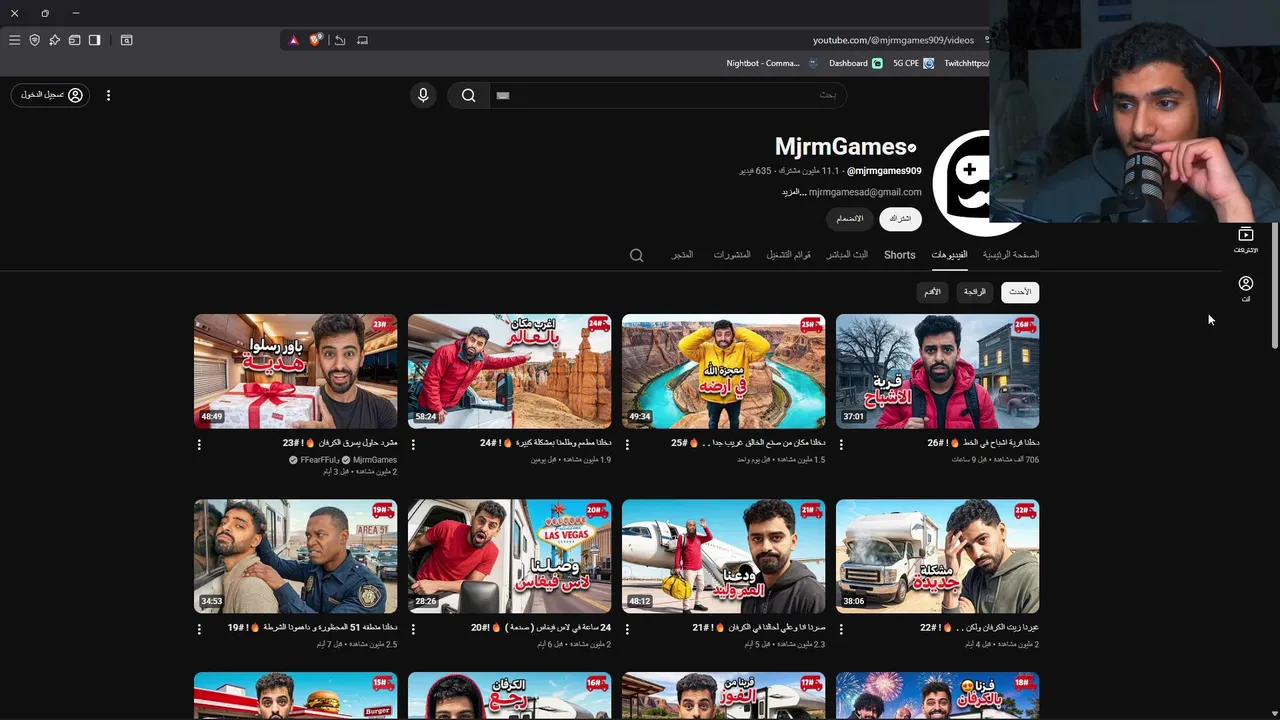Image resolution: width=1280 pixels, height=720 pixels.
Task: Click the YouTube URL in address bar
Action: coord(893,40)
